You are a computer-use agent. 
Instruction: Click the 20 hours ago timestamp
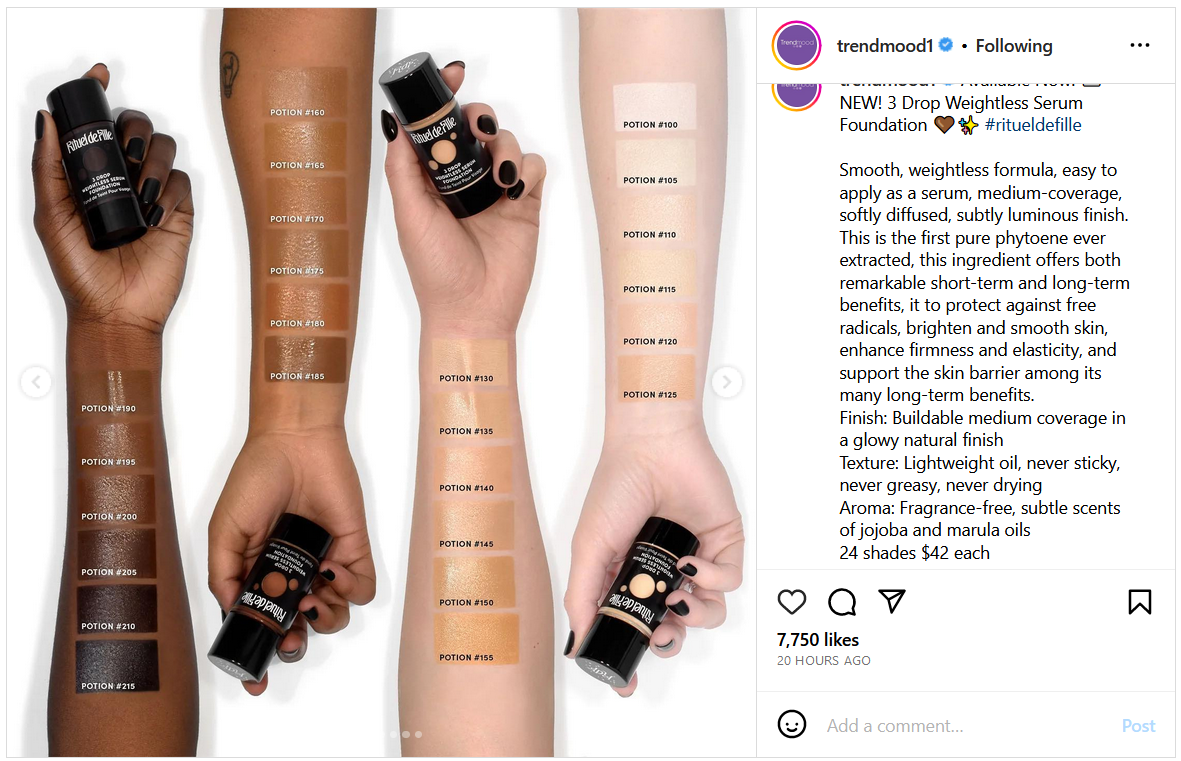coord(823,661)
